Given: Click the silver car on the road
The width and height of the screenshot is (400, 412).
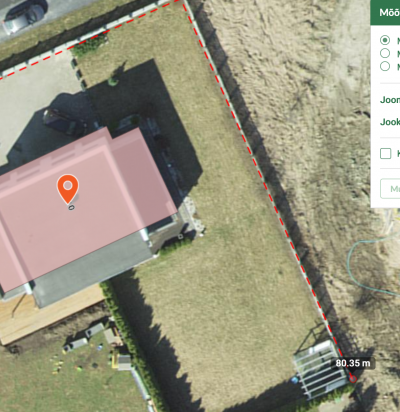Looking at the screenshot, I should click(x=24, y=17).
